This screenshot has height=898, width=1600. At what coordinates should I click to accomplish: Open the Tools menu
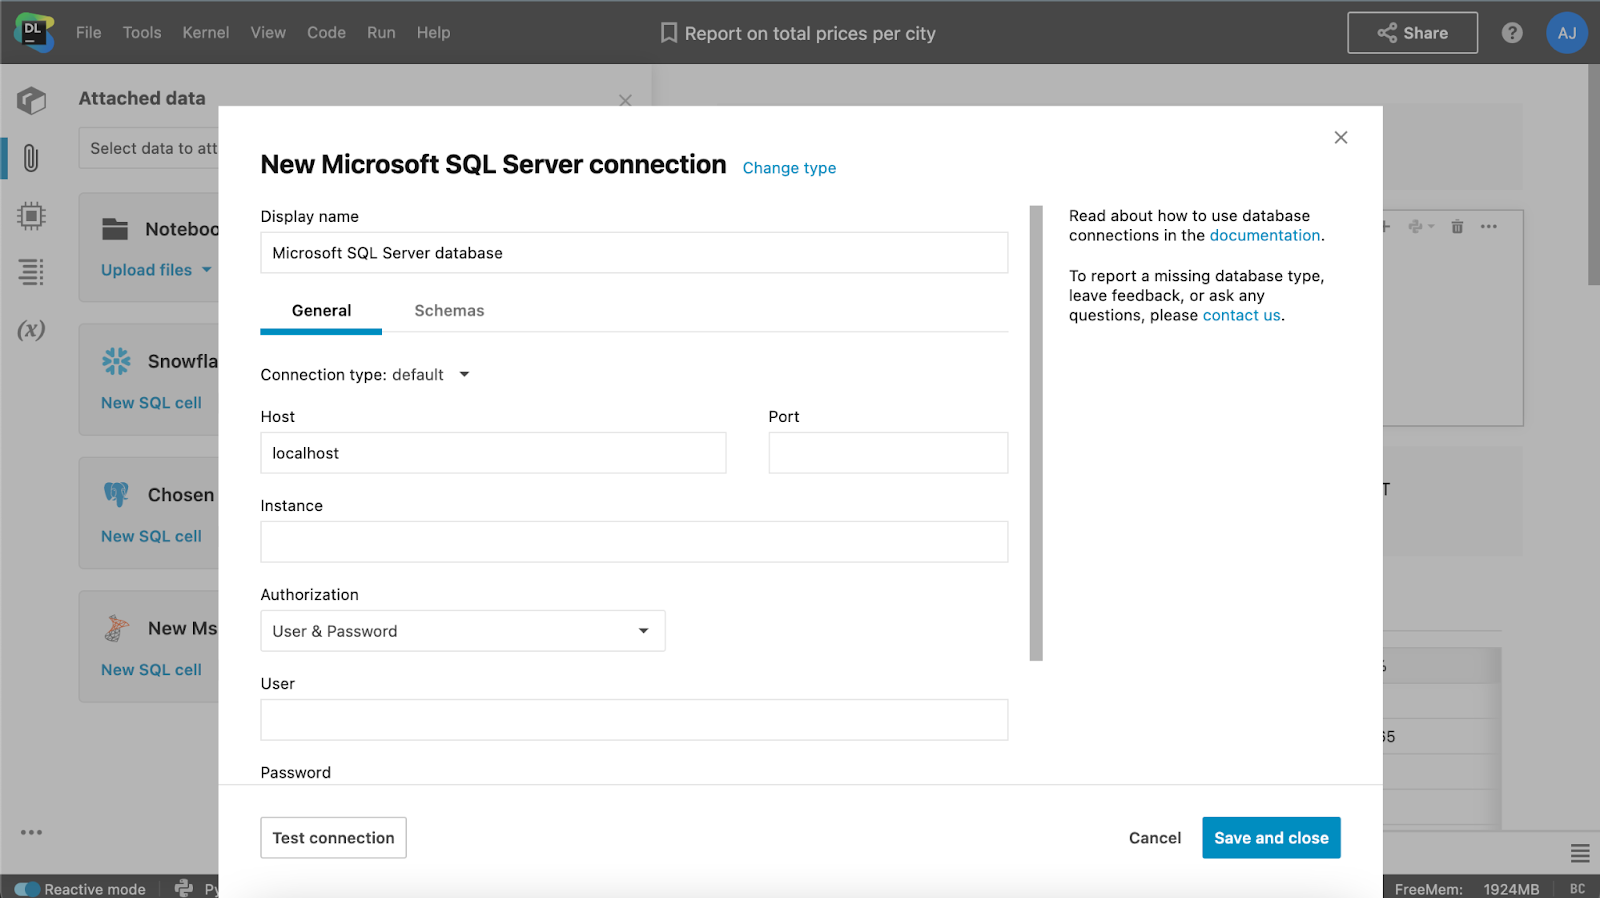click(x=142, y=33)
